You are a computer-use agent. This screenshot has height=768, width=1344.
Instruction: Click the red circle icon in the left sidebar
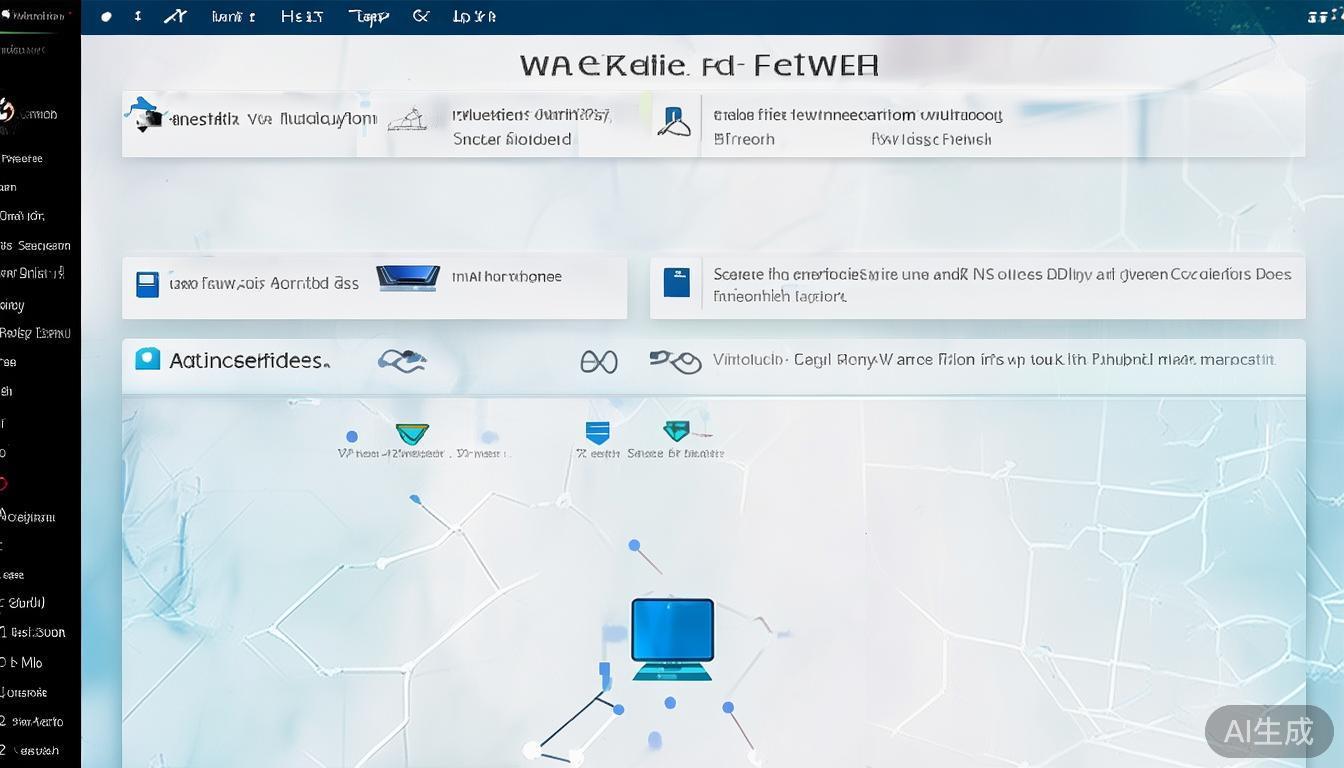pos(3,484)
